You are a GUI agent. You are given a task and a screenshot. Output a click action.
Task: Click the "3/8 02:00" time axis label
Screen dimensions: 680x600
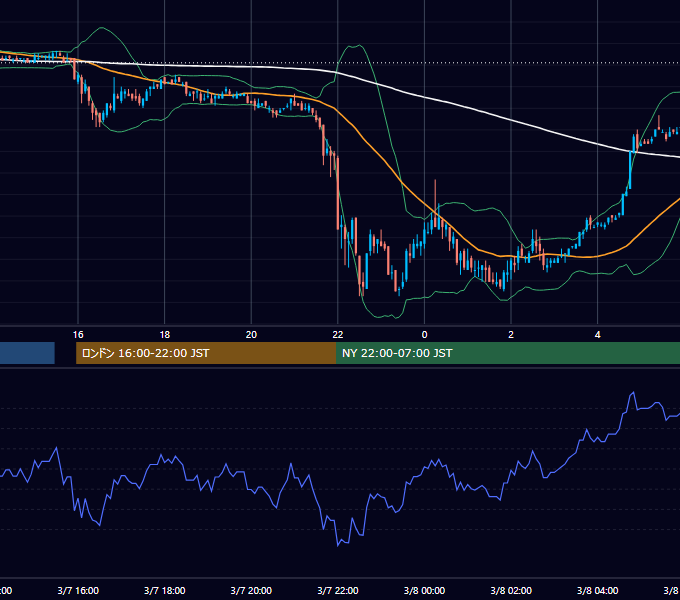tap(511, 590)
